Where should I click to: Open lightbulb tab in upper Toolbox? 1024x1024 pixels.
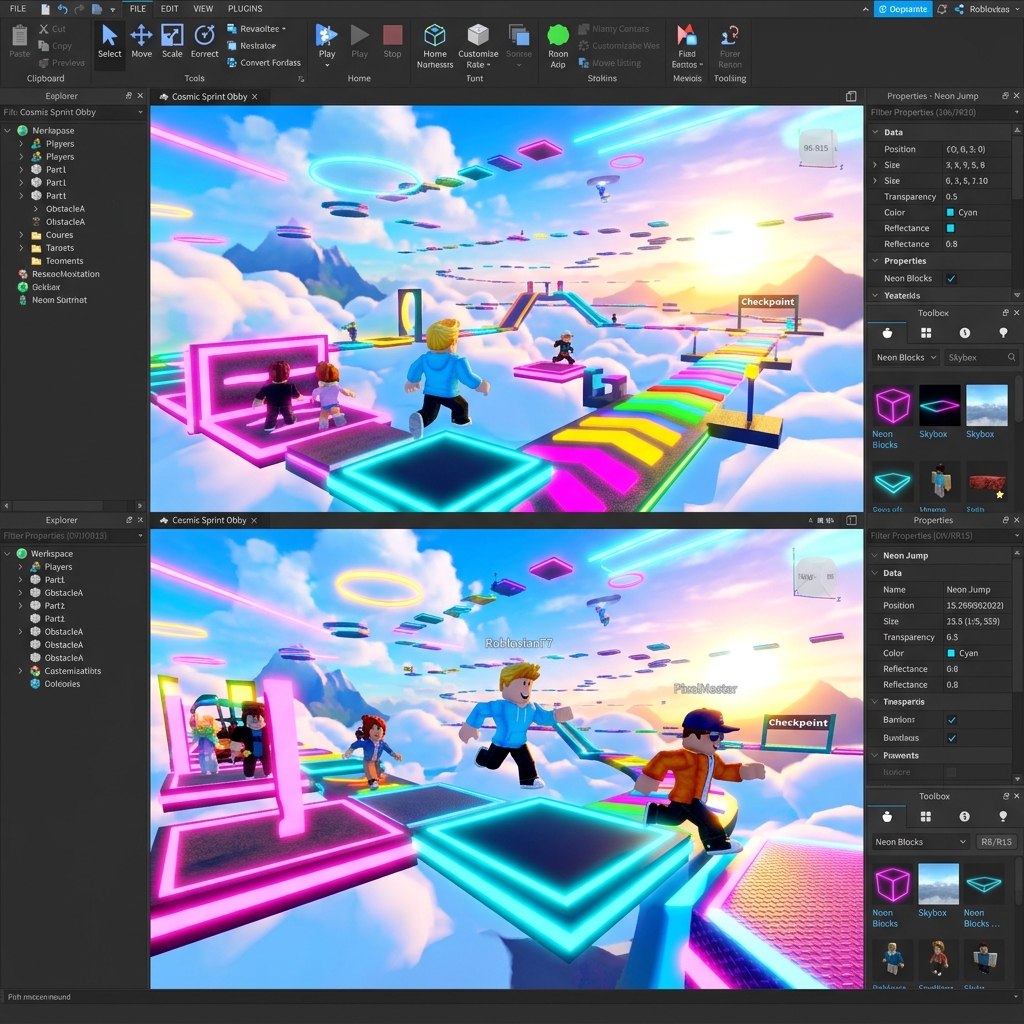click(1003, 334)
